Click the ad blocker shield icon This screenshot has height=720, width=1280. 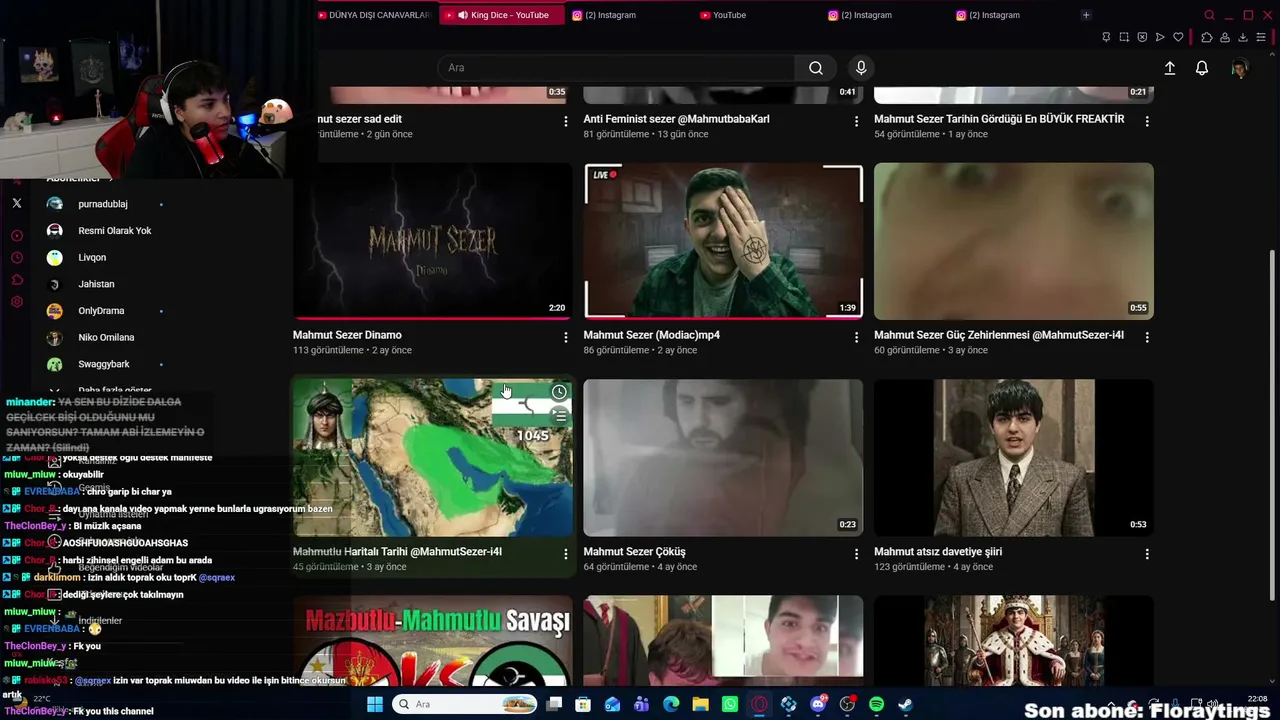[x=1142, y=37]
